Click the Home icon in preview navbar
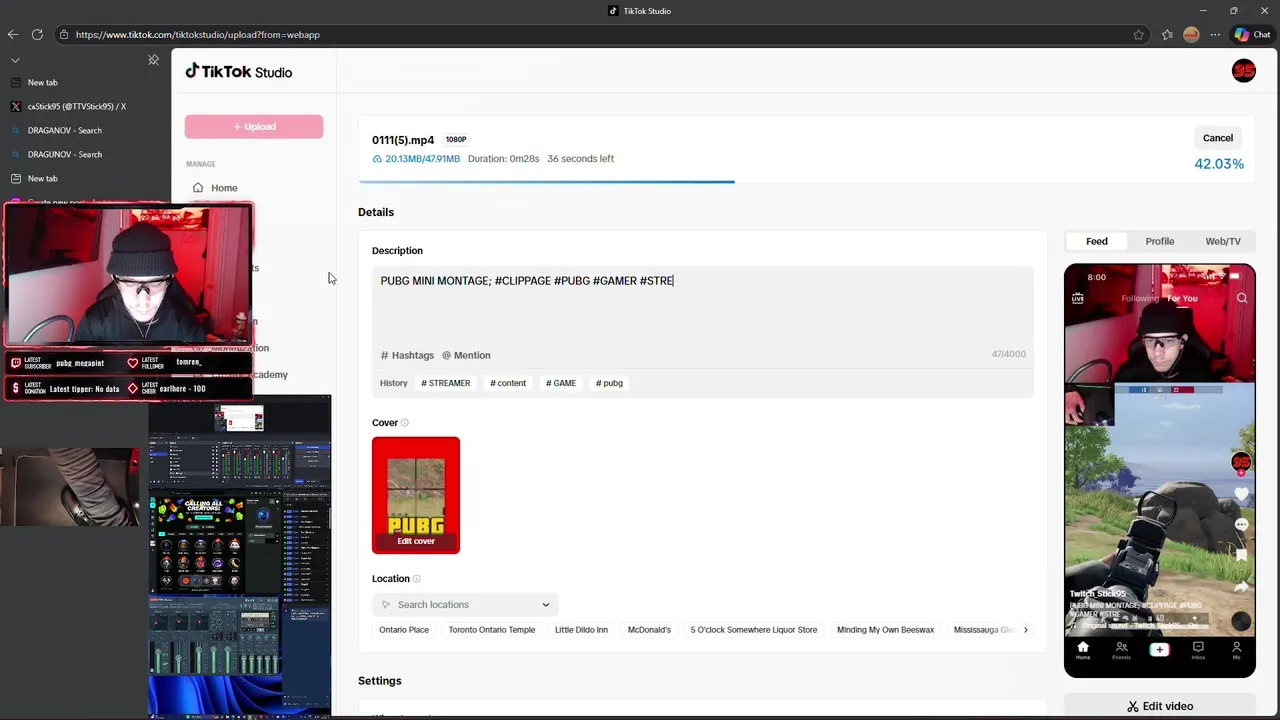 pyautogui.click(x=1082, y=650)
